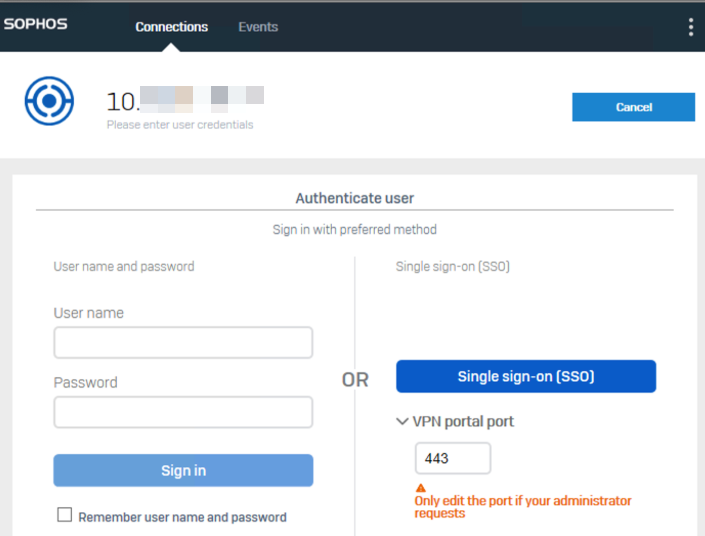705x536 pixels.
Task: Click the VPN portal port label
Action: tap(463, 422)
